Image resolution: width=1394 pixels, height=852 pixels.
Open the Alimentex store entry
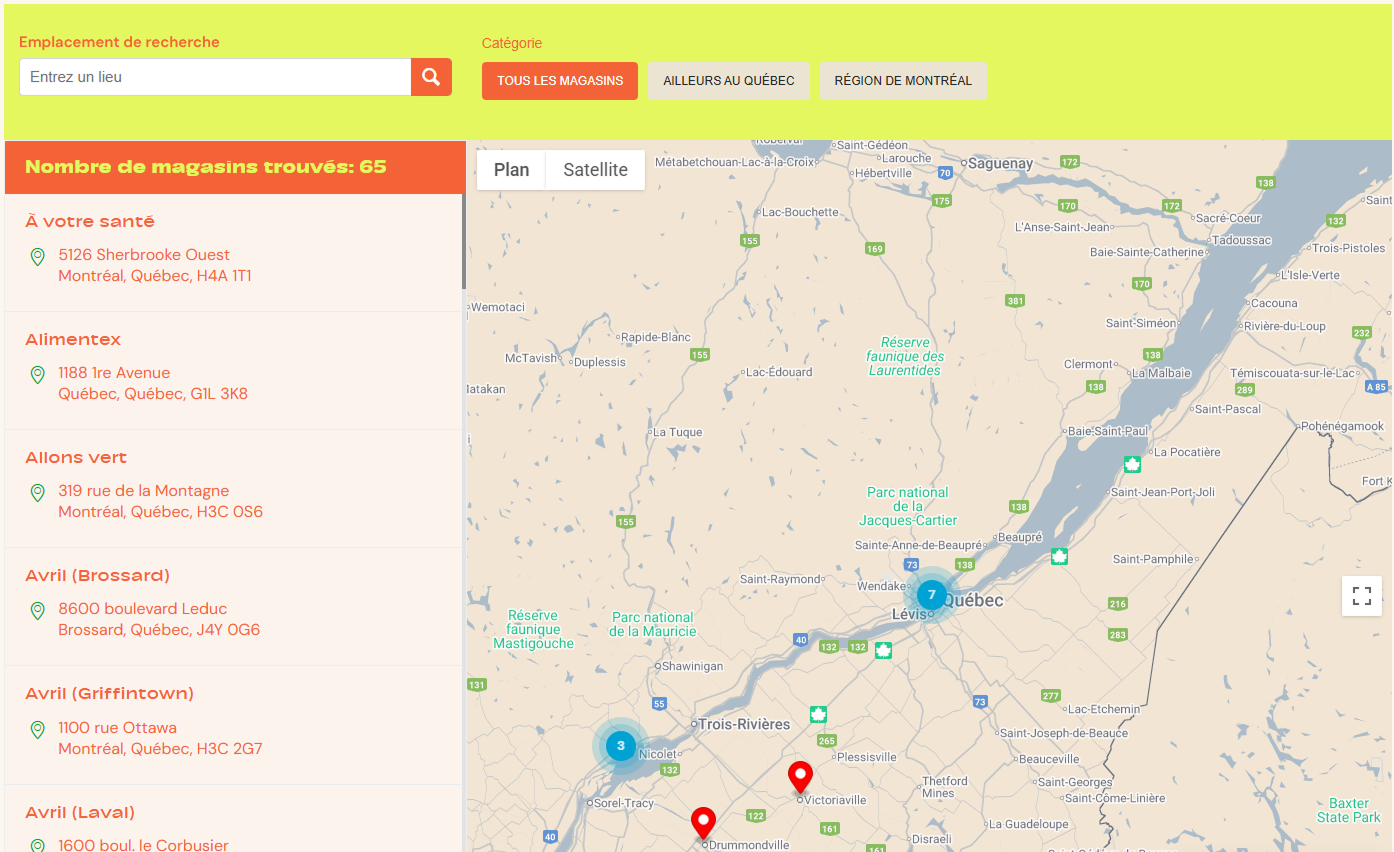pyautogui.click(x=73, y=340)
